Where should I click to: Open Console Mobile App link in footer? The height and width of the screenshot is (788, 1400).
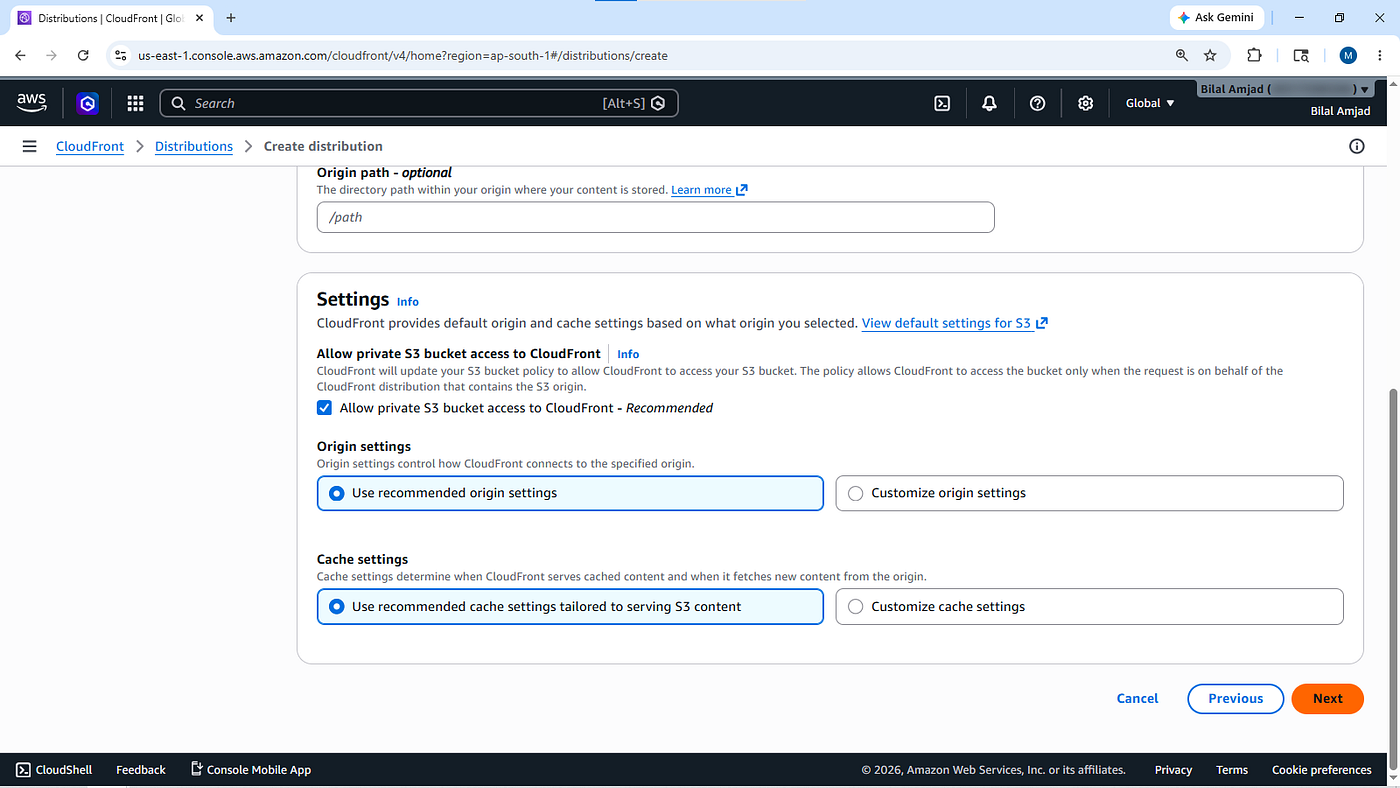click(x=251, y=770)
